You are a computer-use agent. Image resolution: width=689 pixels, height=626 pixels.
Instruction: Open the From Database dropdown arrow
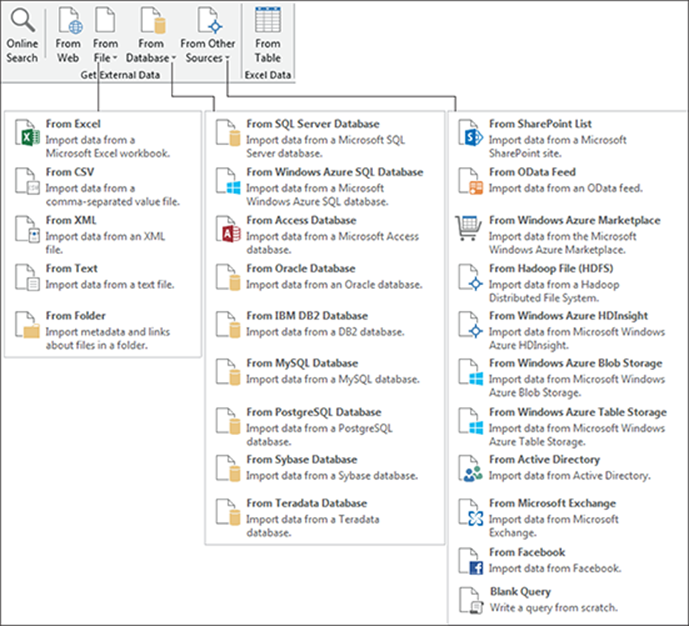(x=174, y=58)
